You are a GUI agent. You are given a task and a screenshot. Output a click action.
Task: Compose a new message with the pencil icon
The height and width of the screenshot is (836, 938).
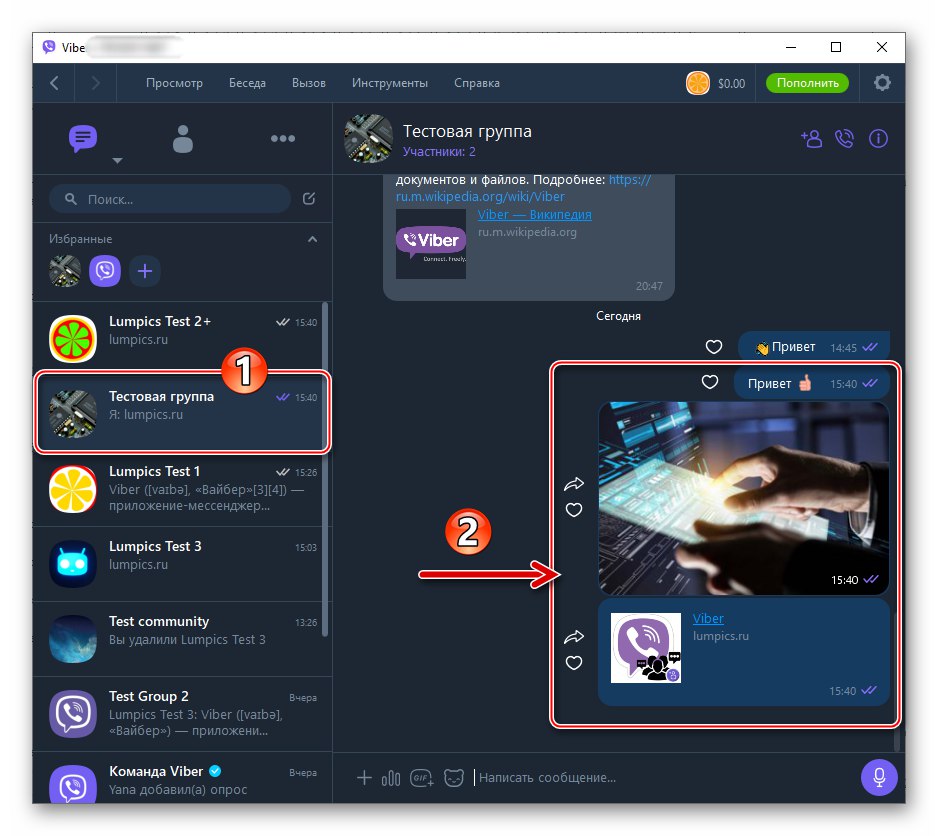(308, 200)
